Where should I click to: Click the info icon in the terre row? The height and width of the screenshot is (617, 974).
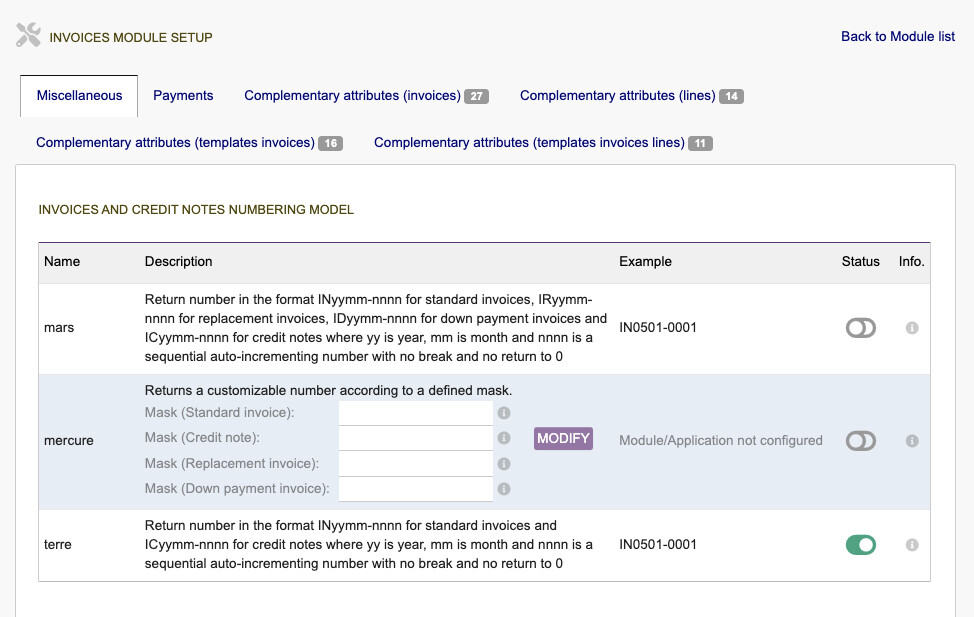pyautogui.click(x=912, y=545)
